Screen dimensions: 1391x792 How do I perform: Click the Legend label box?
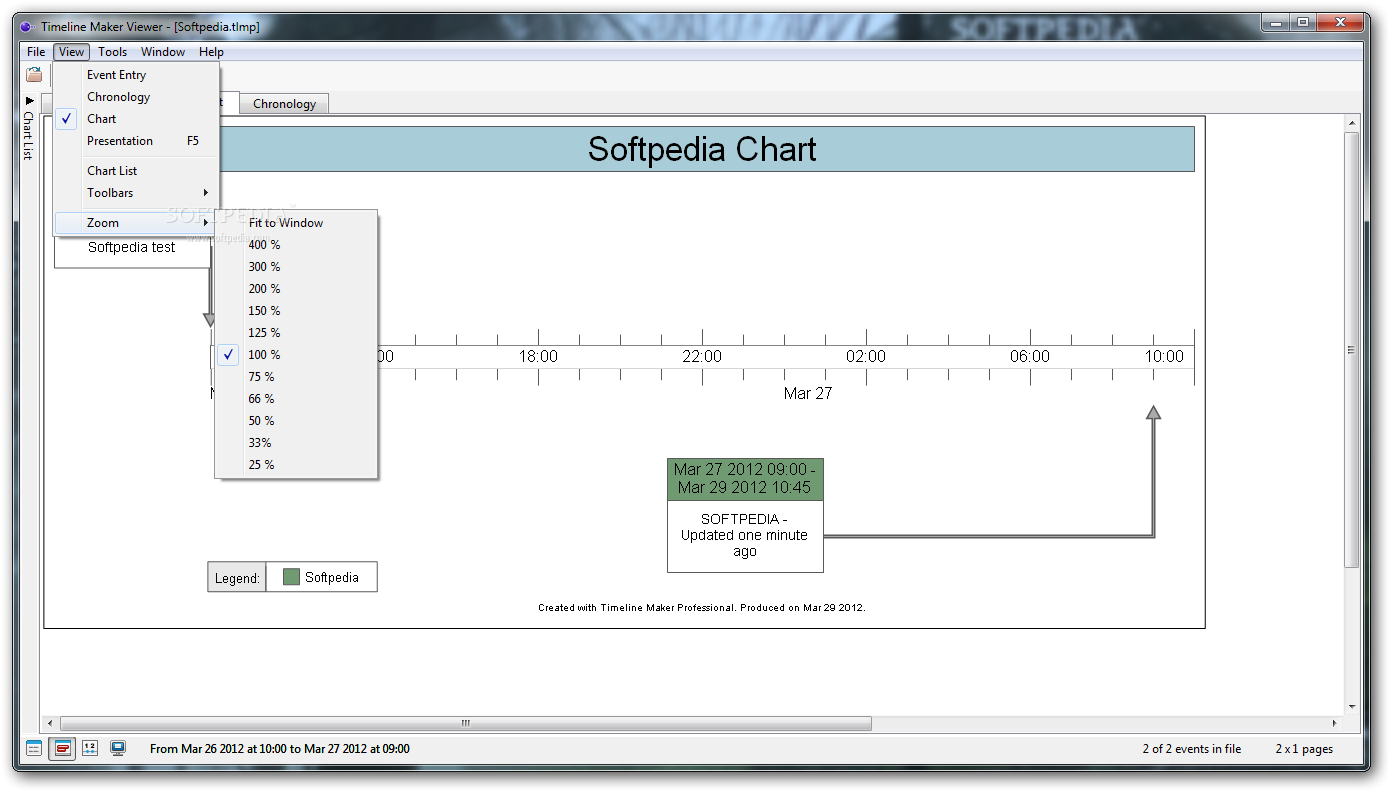click(237, 577)
